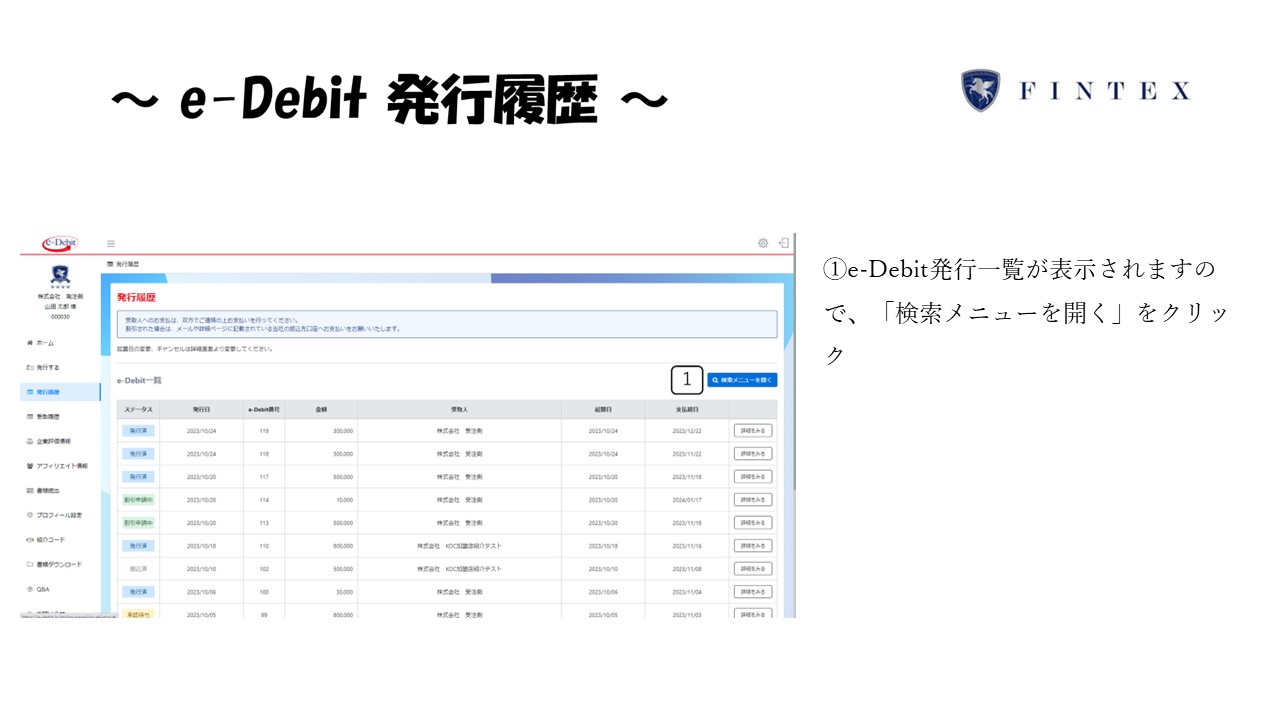Image resolution: width=1280 pixels, height=720 pixels.
Task: Click payment due date 2023/12/22
Action: [x=687, y=431]
